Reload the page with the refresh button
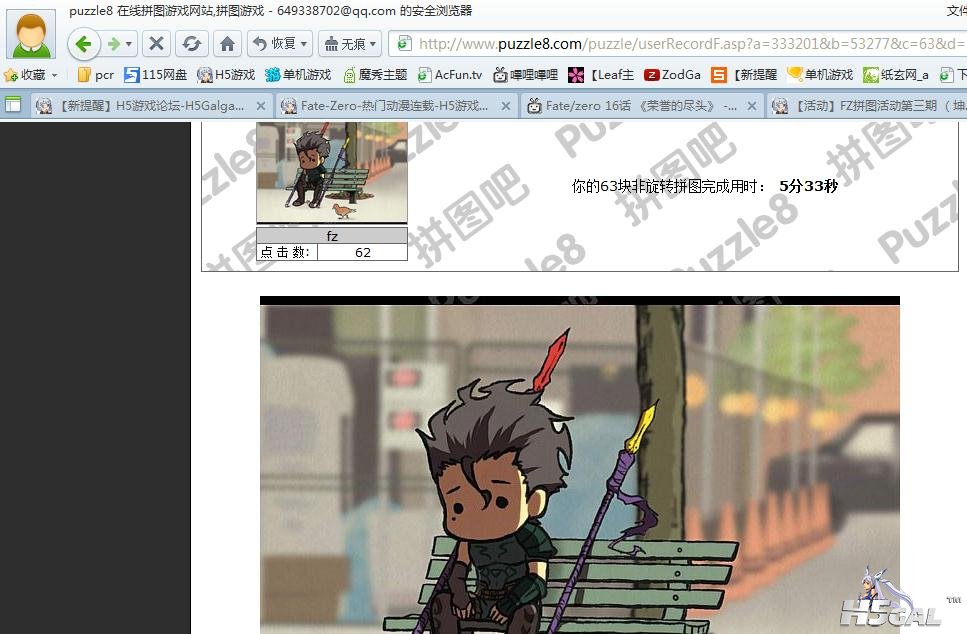This screenshot has height=634, width=967. 192,44
